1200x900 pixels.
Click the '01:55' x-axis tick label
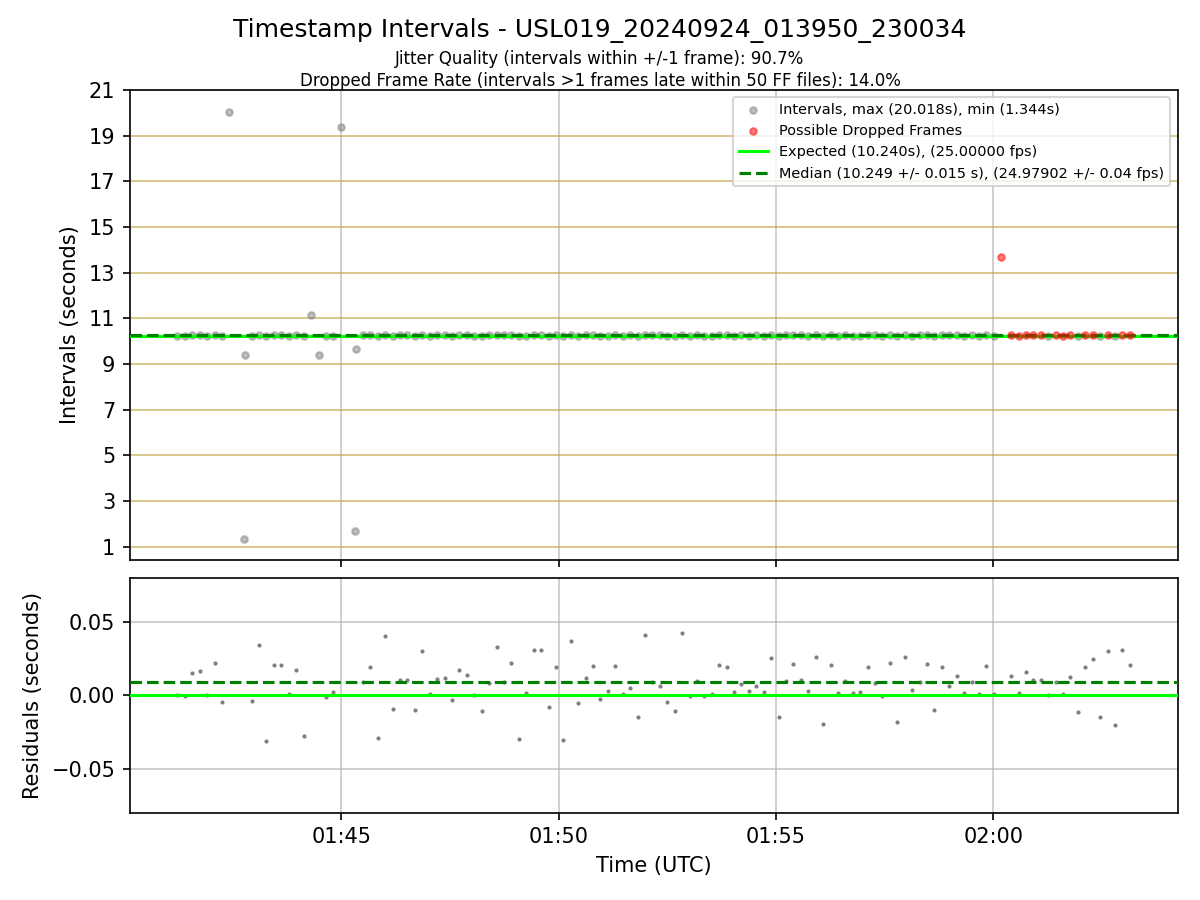(x=775, y=834)
